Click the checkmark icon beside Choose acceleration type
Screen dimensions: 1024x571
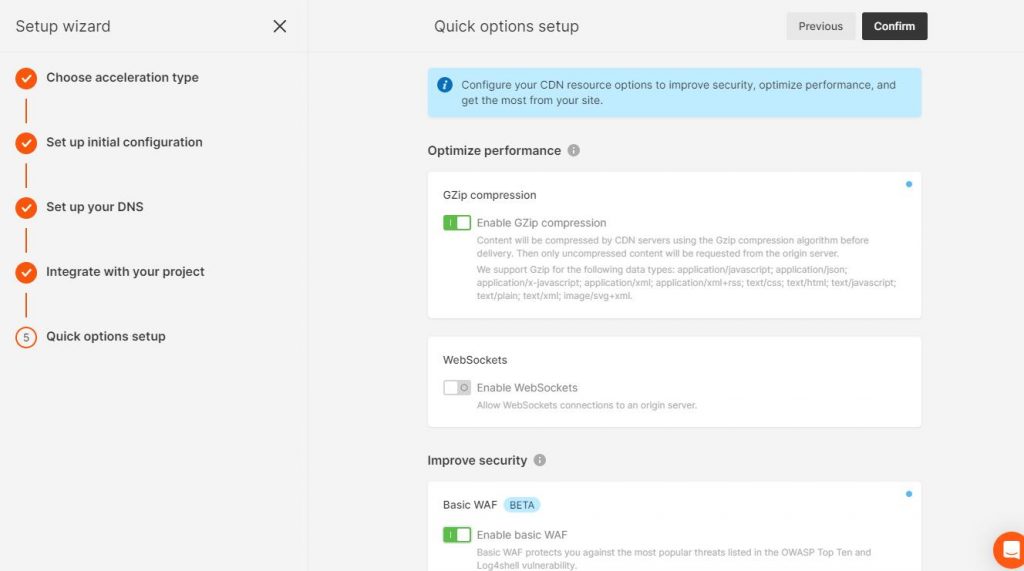pyautogui.click(x=26, y=78)
